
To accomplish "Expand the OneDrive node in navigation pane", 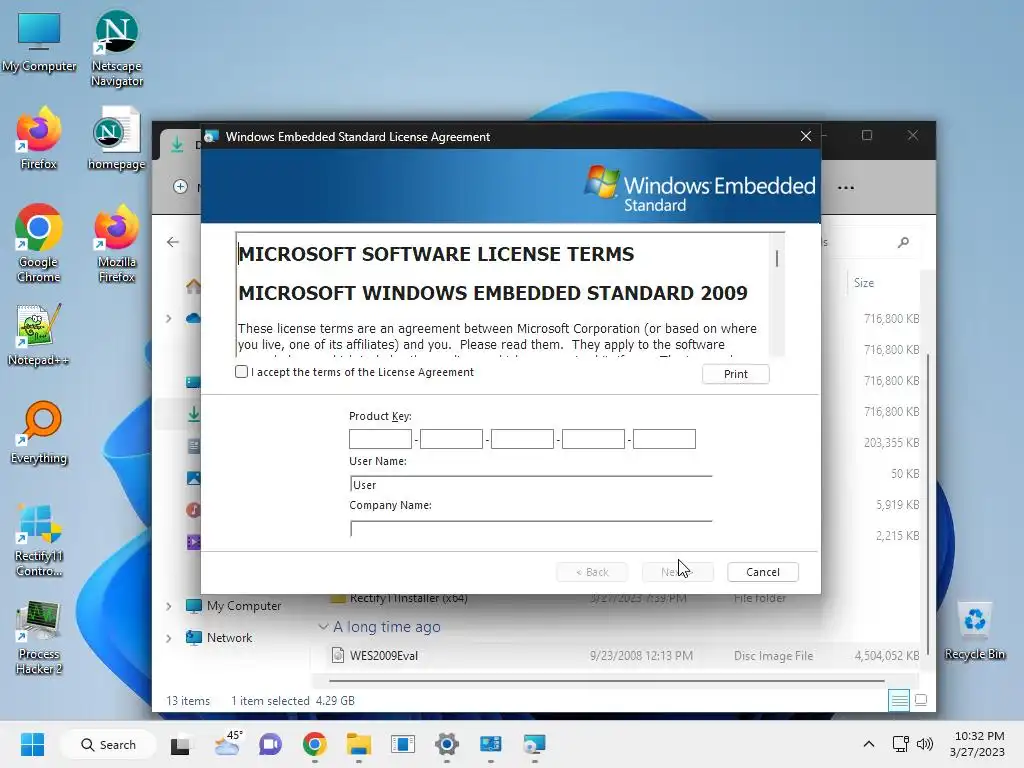I will click(x=168, y=319).
